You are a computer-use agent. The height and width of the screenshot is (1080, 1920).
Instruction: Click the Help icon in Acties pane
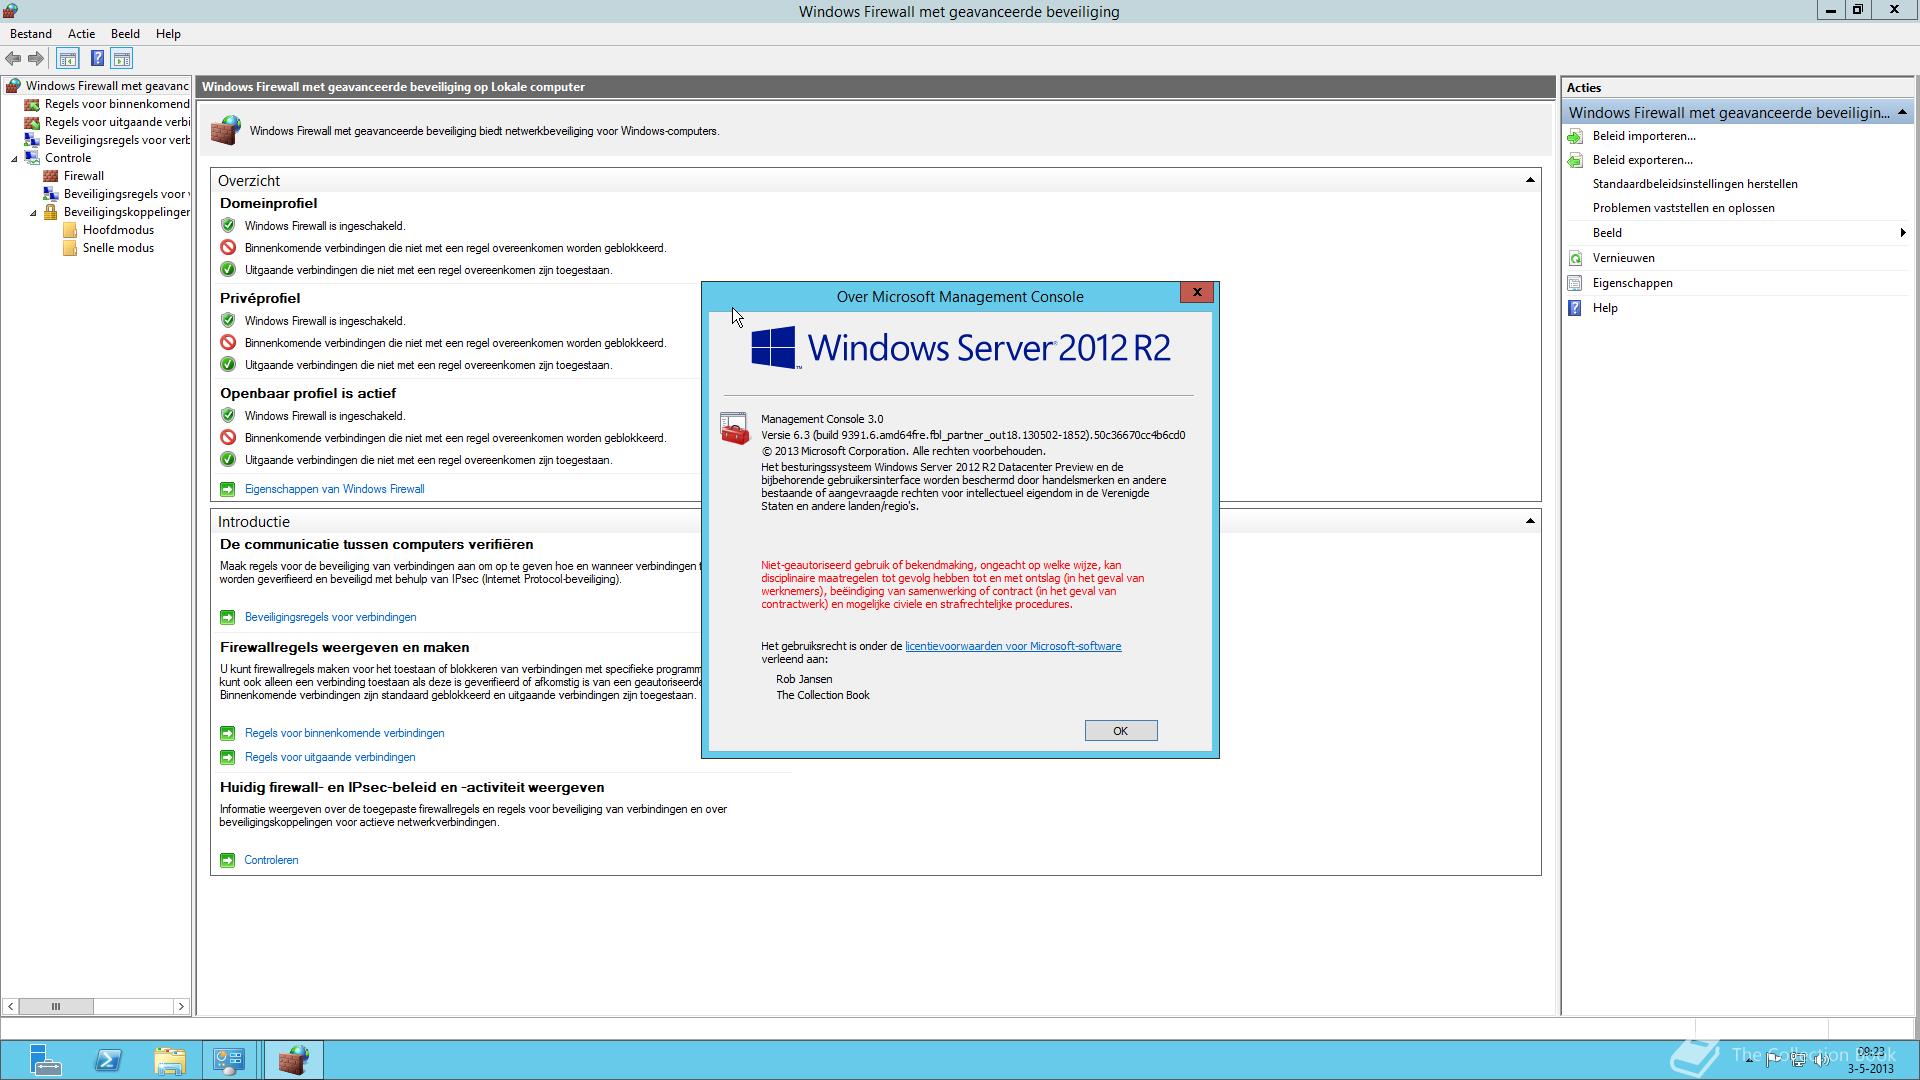(x=1576, y=308)
